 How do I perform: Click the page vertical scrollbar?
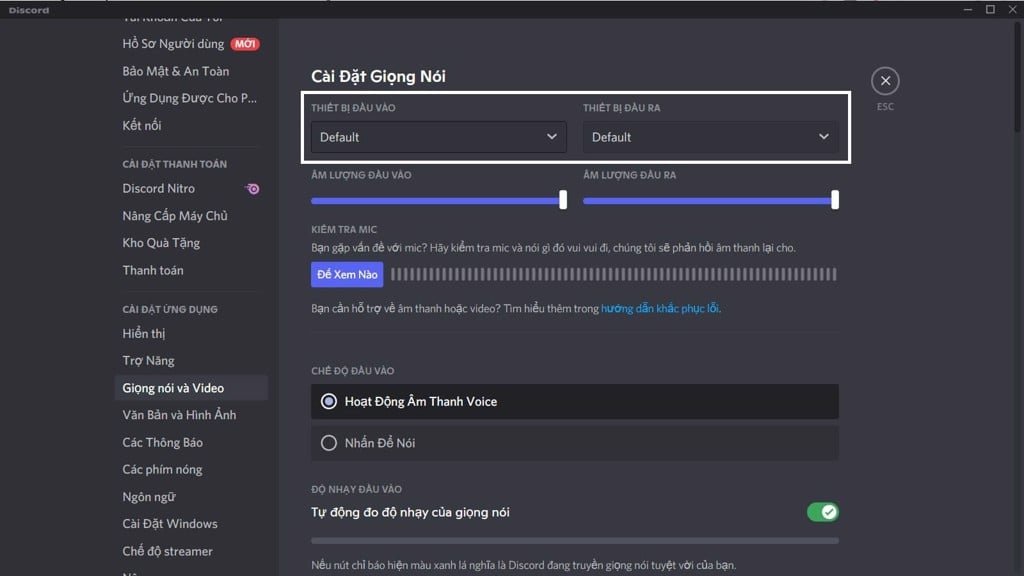(x=1017, y=77)
